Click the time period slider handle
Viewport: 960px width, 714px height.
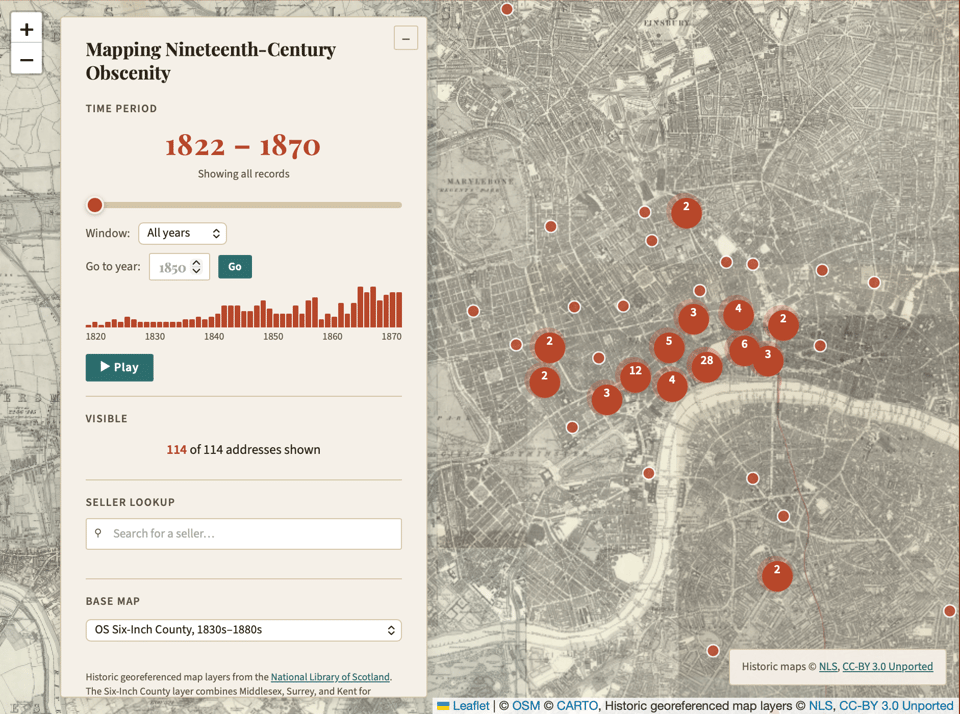pos(95,204)
